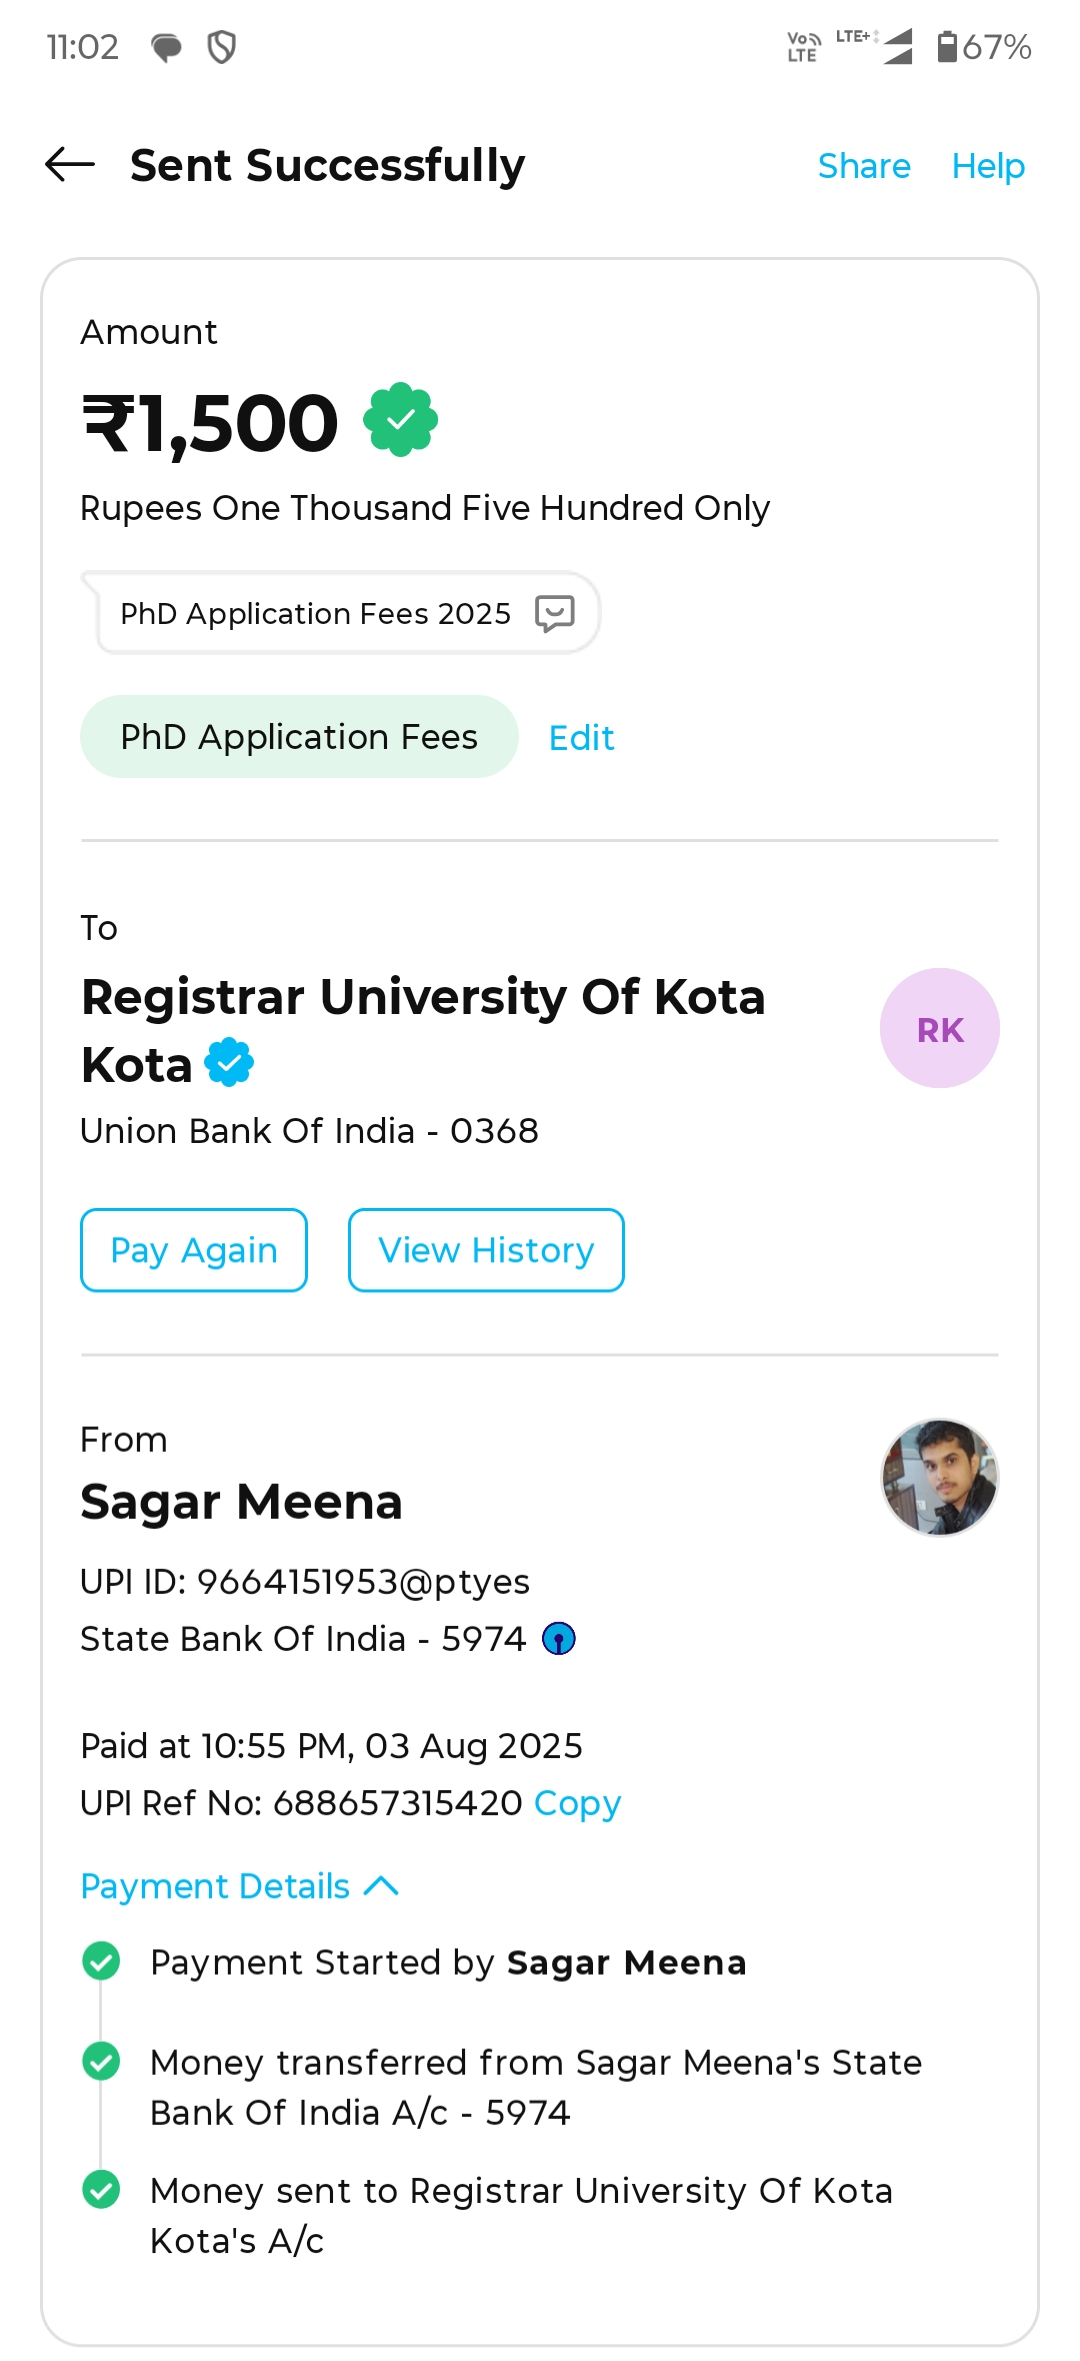Copy the UPI reference number
This screenshot has width=1080, height=2361.
pyautogui.click(x=577, y=1803)
